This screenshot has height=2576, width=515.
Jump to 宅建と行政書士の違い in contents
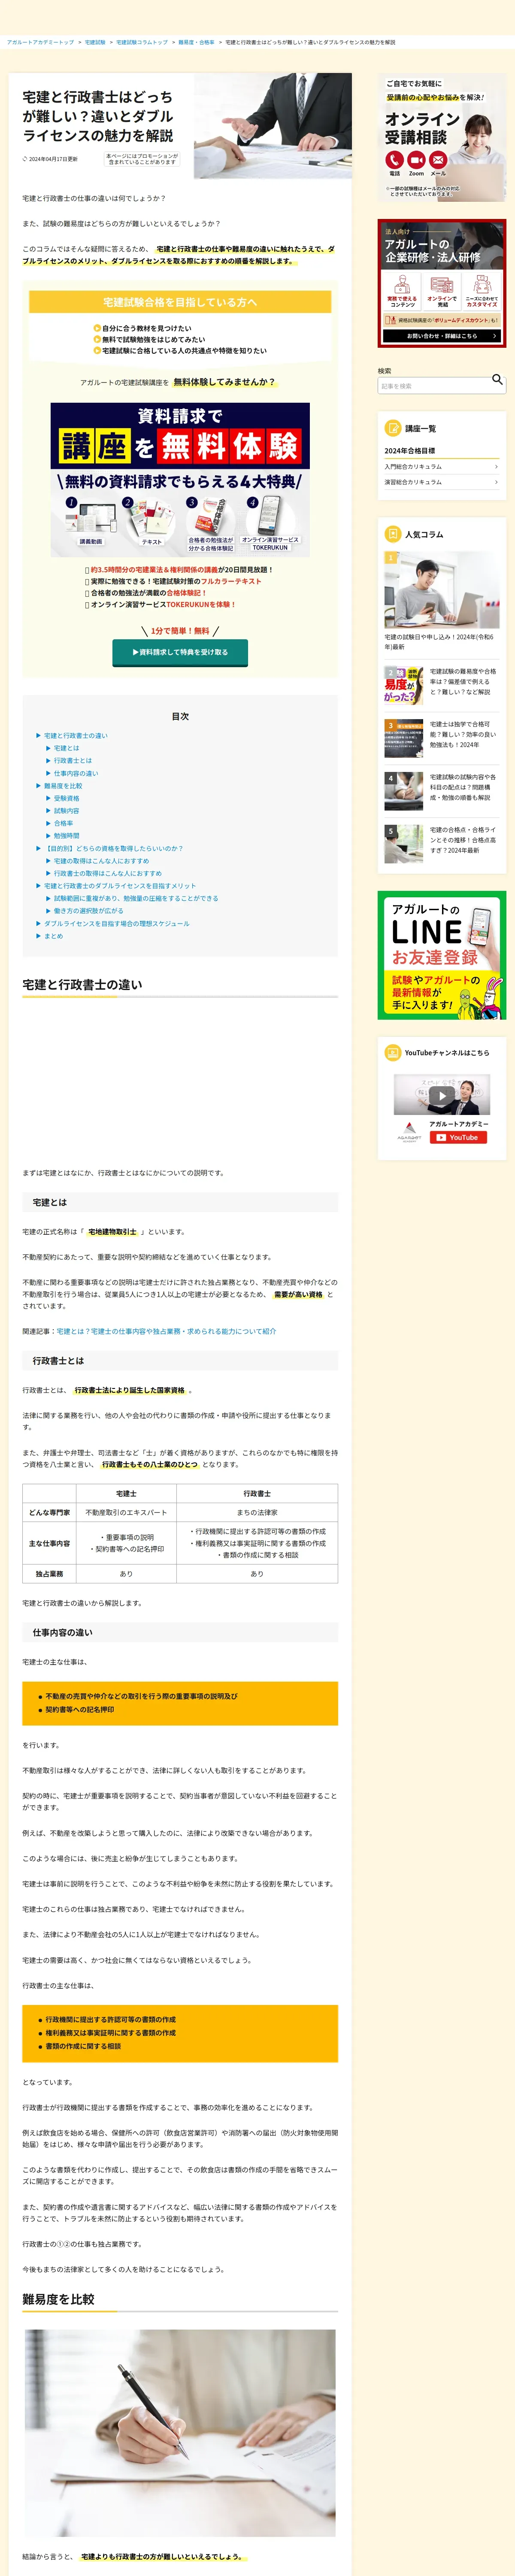[76, 735]
